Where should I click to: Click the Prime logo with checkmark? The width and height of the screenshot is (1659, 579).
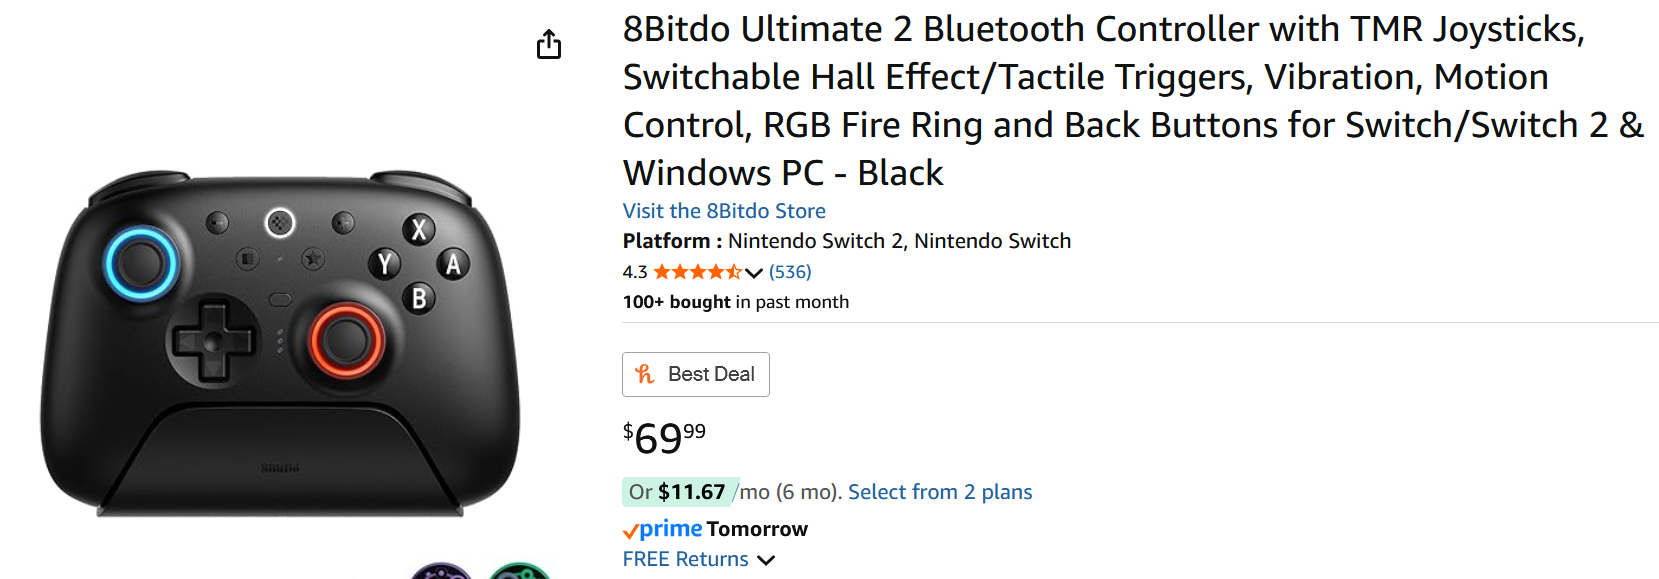pyautogui.click(x=662, y=529)
